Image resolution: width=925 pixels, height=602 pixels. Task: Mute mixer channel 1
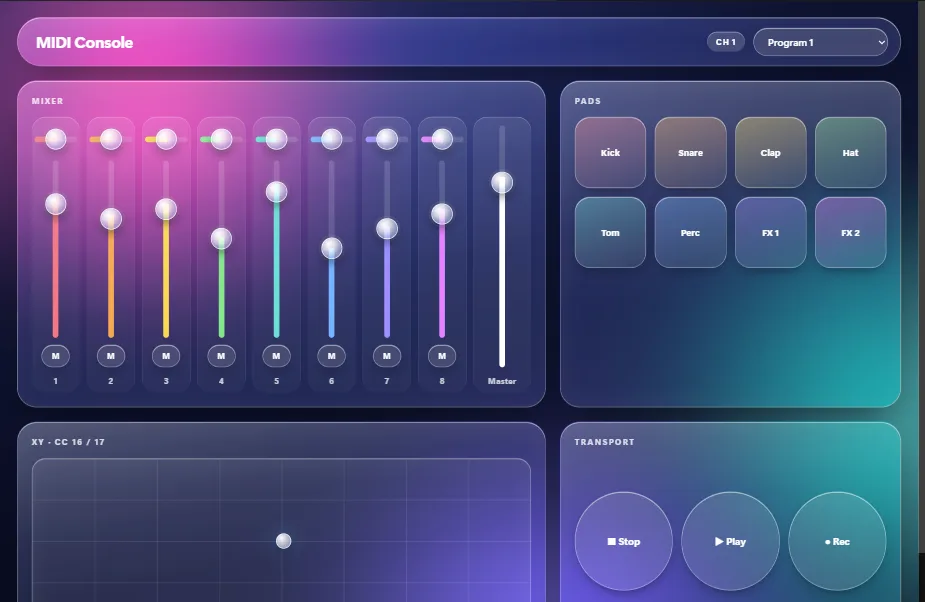pos(55,356)
